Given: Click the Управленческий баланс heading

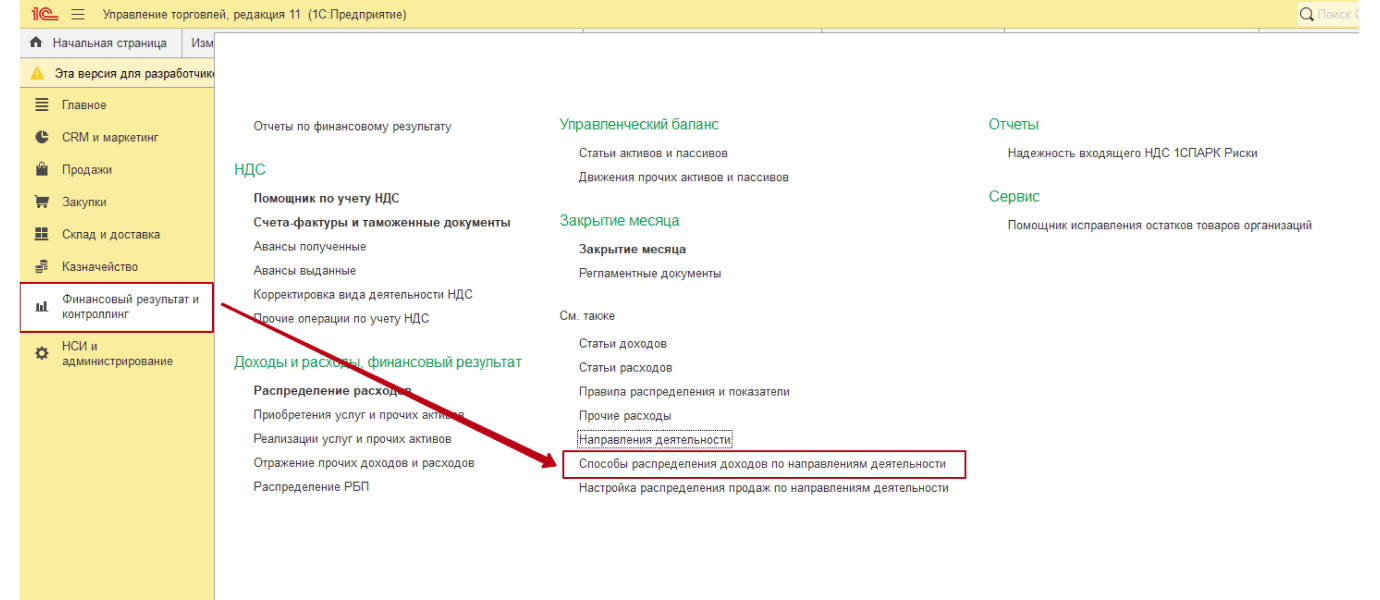Looking at the screenshot, I should coord(639,124).
